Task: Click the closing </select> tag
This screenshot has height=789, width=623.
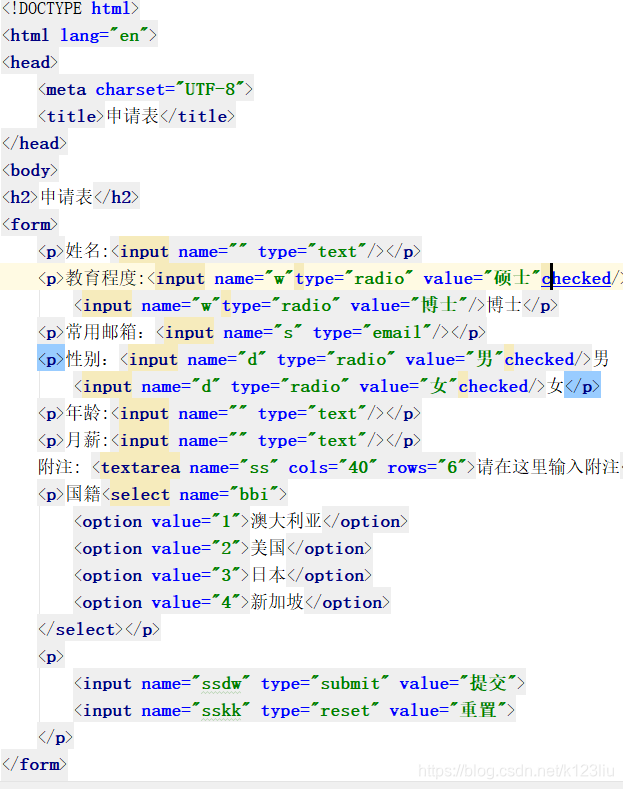Action: point(81,629)
